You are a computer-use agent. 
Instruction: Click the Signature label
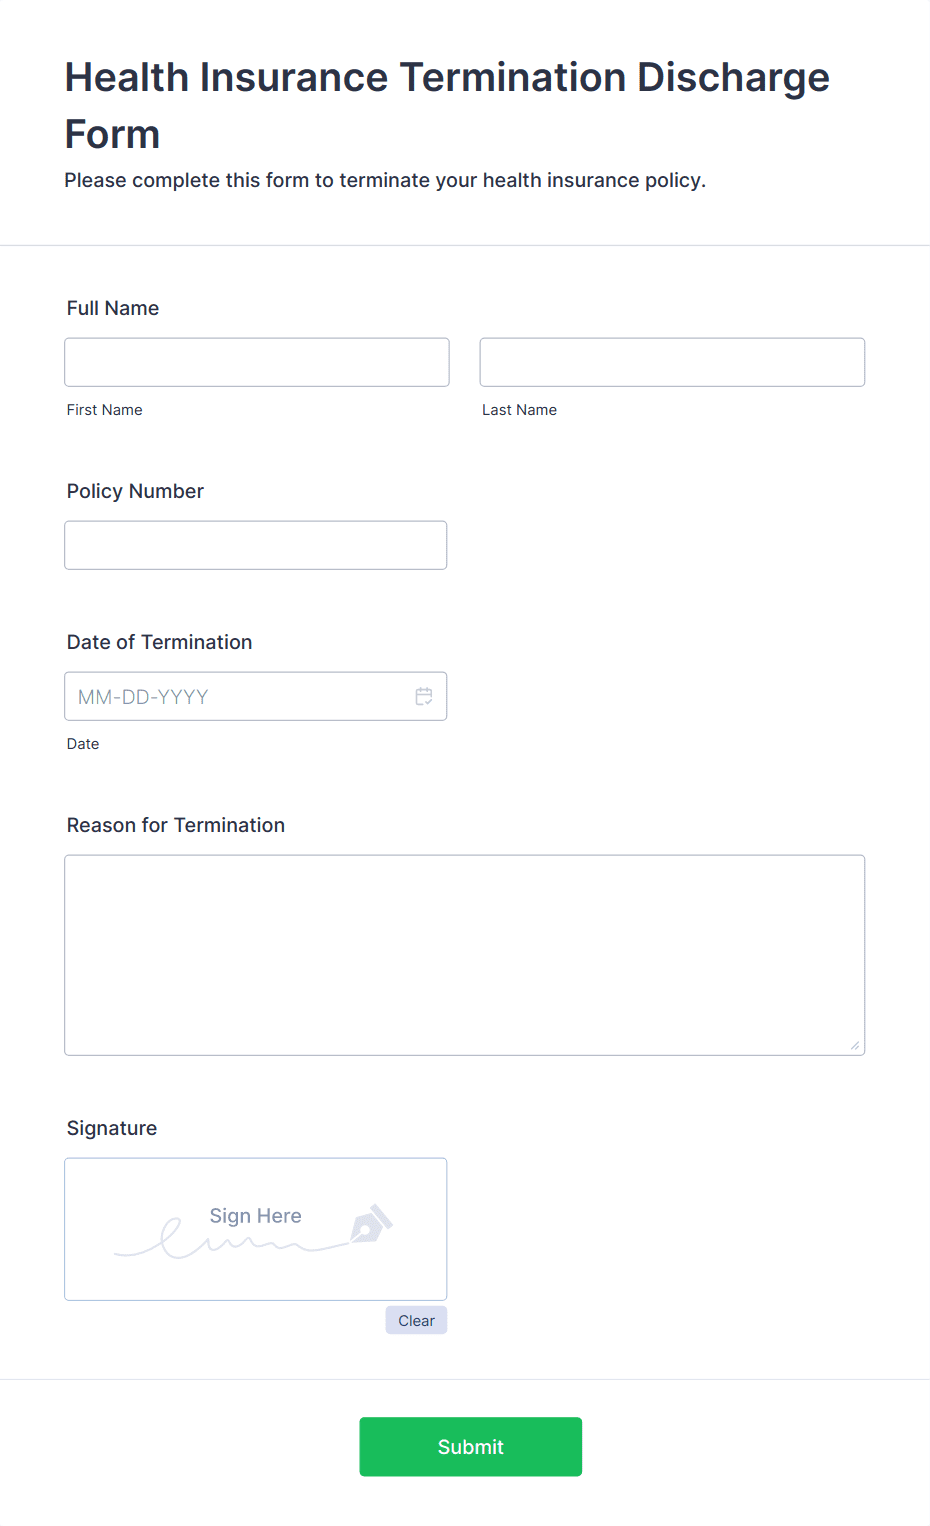coord(112,1128)
